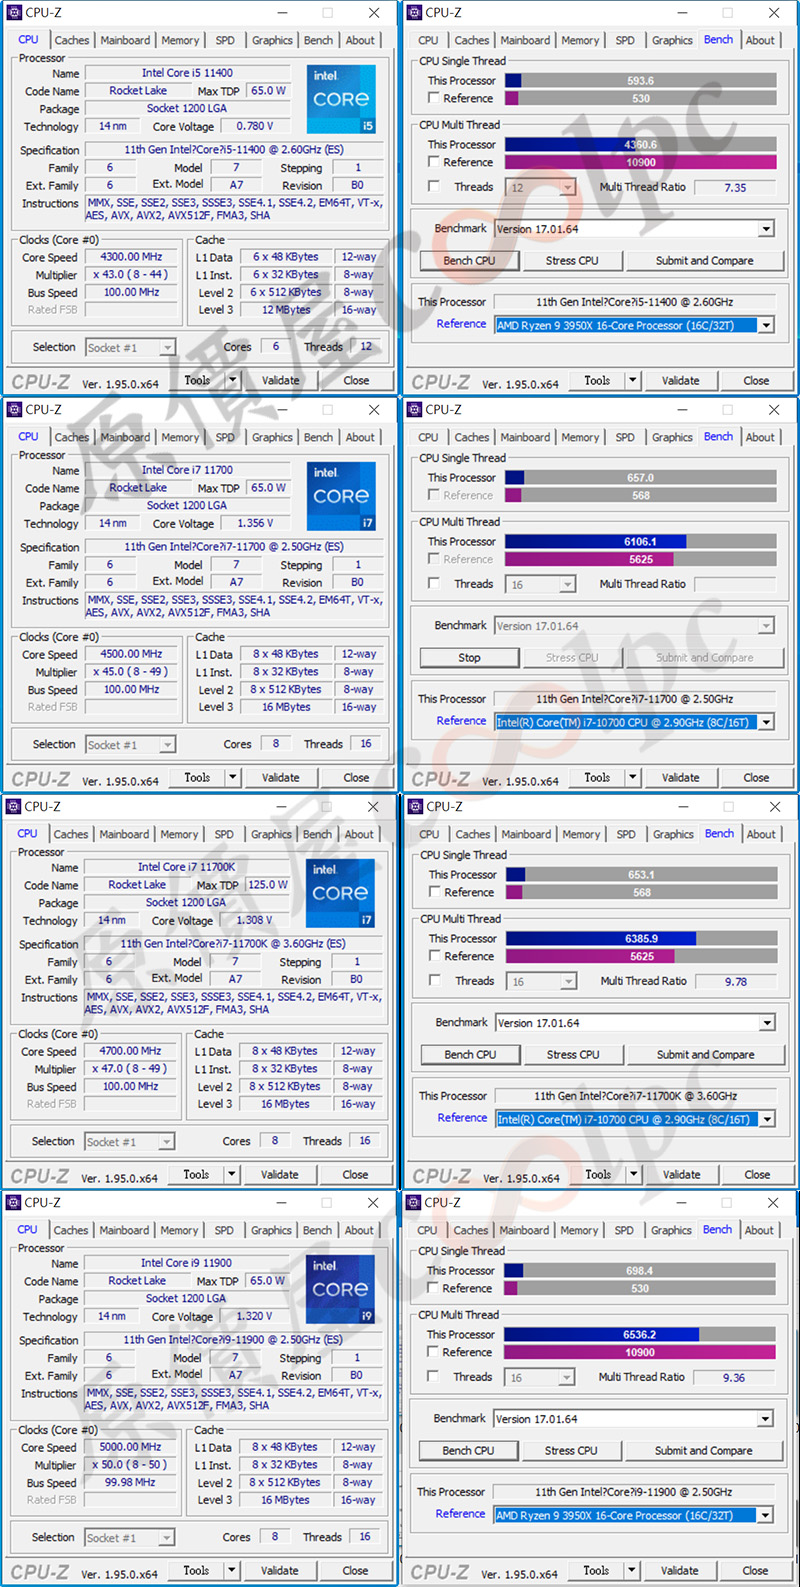The width and height of the screenshot is (800, 1587).
Task: Click the Core Voltage value 1.320 V
Action: coord(254,1316)
